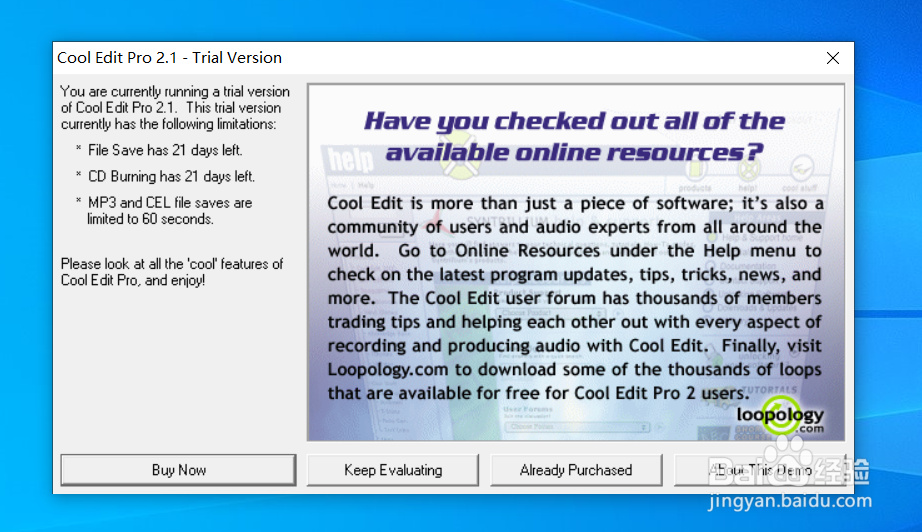This screenshot has width=922, height=532.
Task: Click the loopology.com logo in the banner
Action: [x=781, y=416]
